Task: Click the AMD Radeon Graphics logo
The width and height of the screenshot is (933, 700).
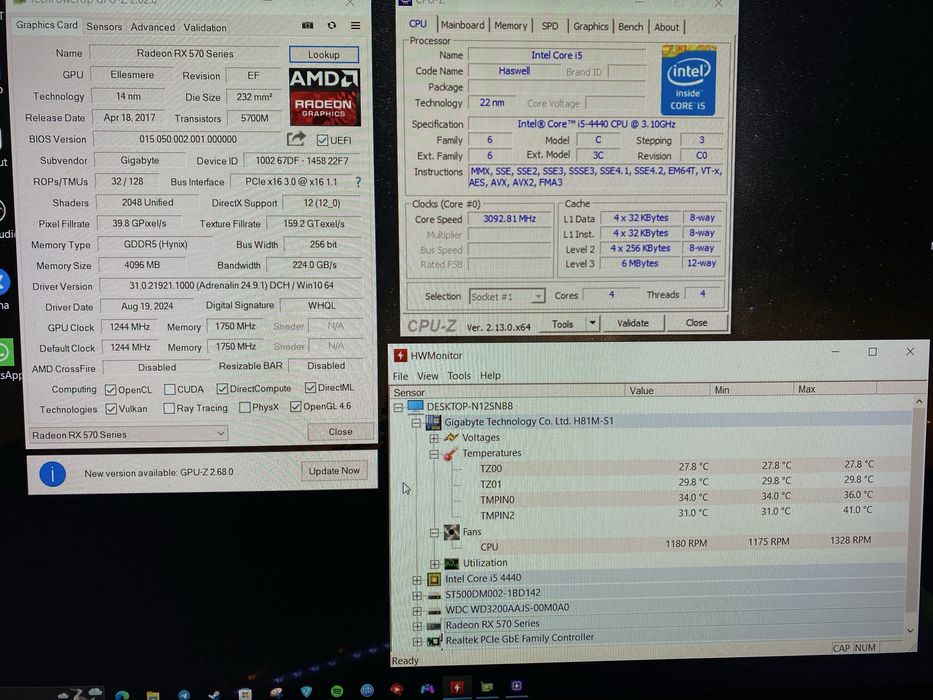Action: point(324,97)
